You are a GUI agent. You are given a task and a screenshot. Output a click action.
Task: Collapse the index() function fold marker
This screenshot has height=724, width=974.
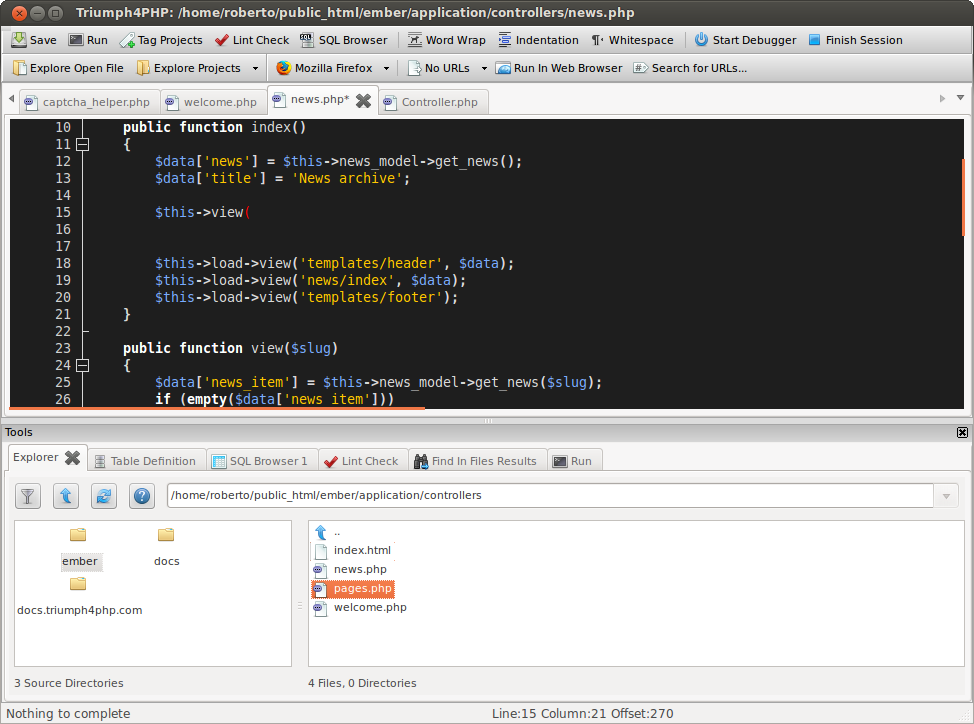pyautogui.click(x=83, y=145)
